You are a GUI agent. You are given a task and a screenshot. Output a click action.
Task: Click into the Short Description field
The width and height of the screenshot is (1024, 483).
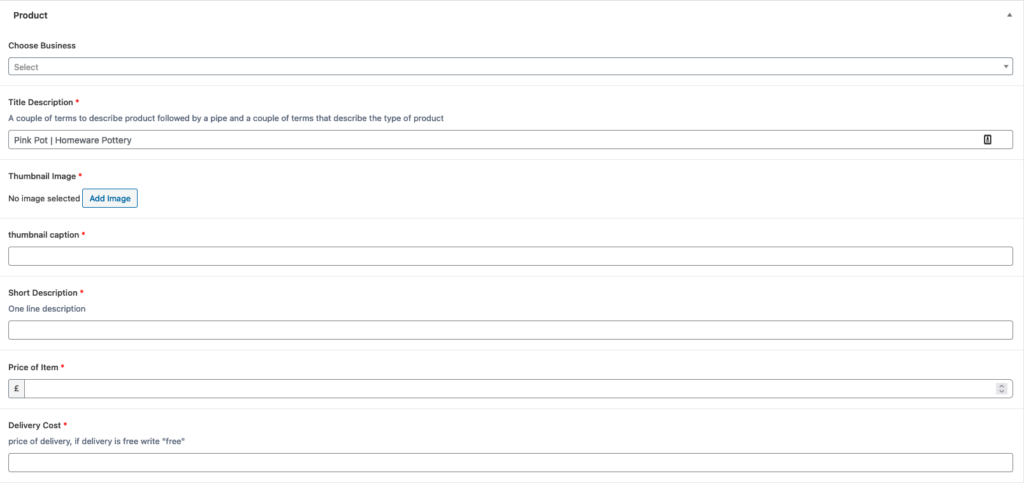510,330
